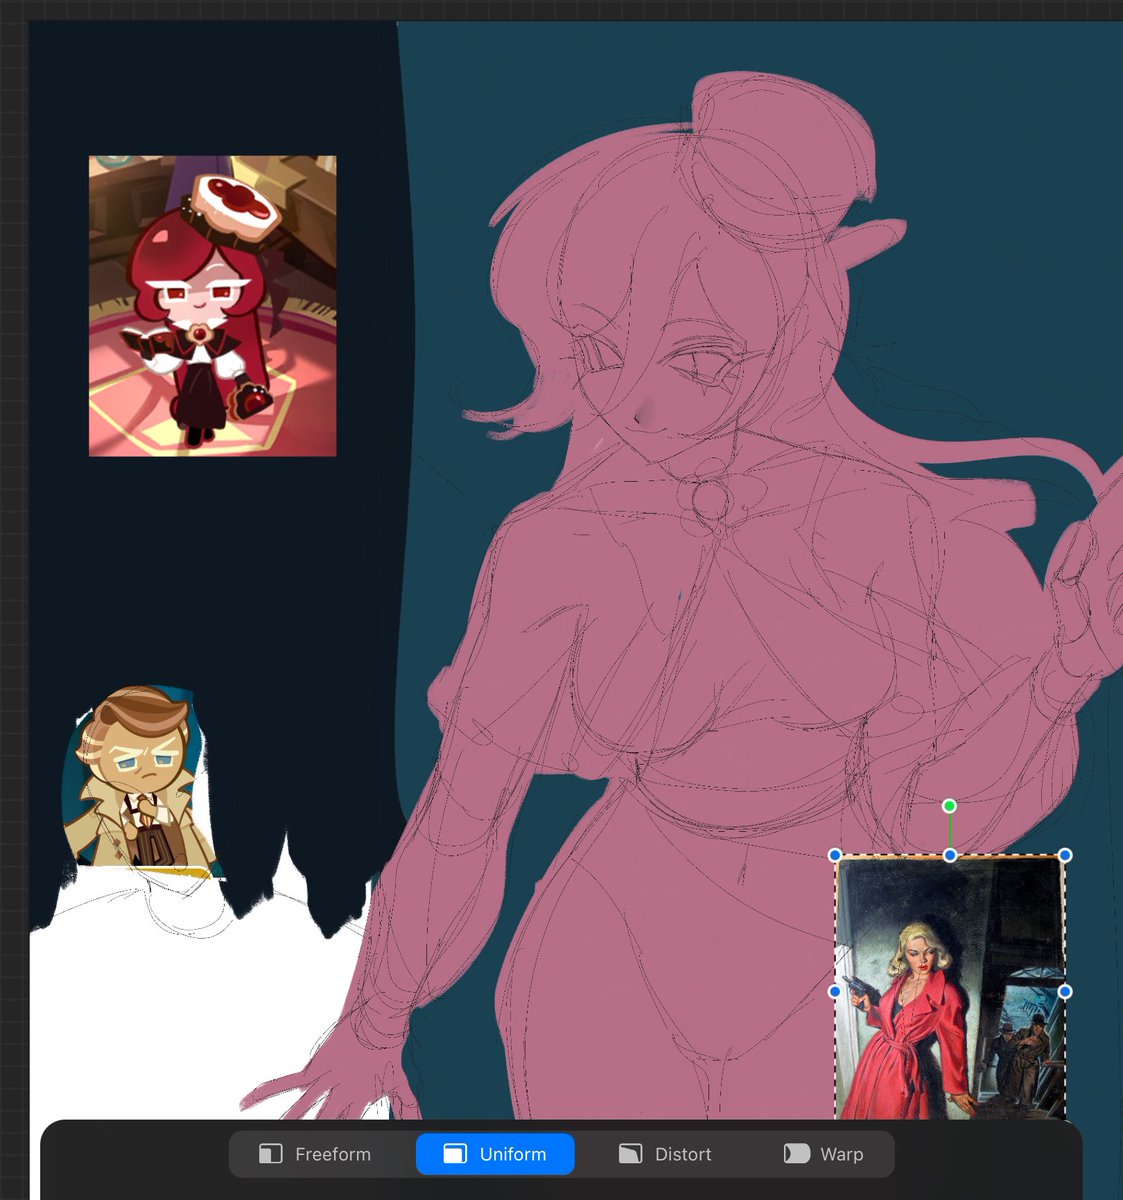Screen dimensions: 1123x1200
Task: Click the top-left blue transform handle
Action: 835,855
